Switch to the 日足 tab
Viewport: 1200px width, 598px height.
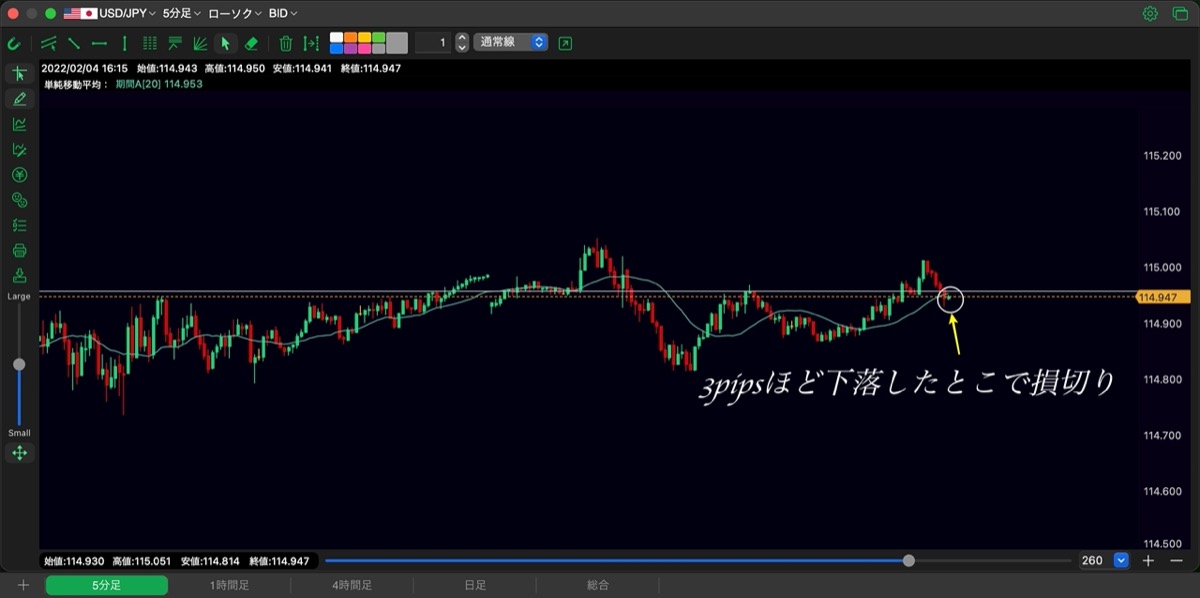[475, 585]
